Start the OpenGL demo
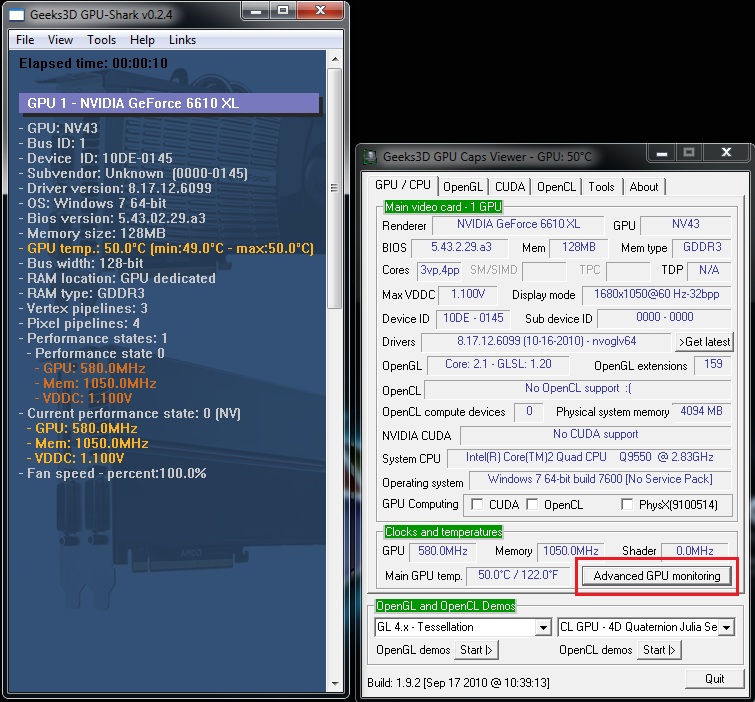Viewport: 755px width, 702px height. [x=476, y=650]
